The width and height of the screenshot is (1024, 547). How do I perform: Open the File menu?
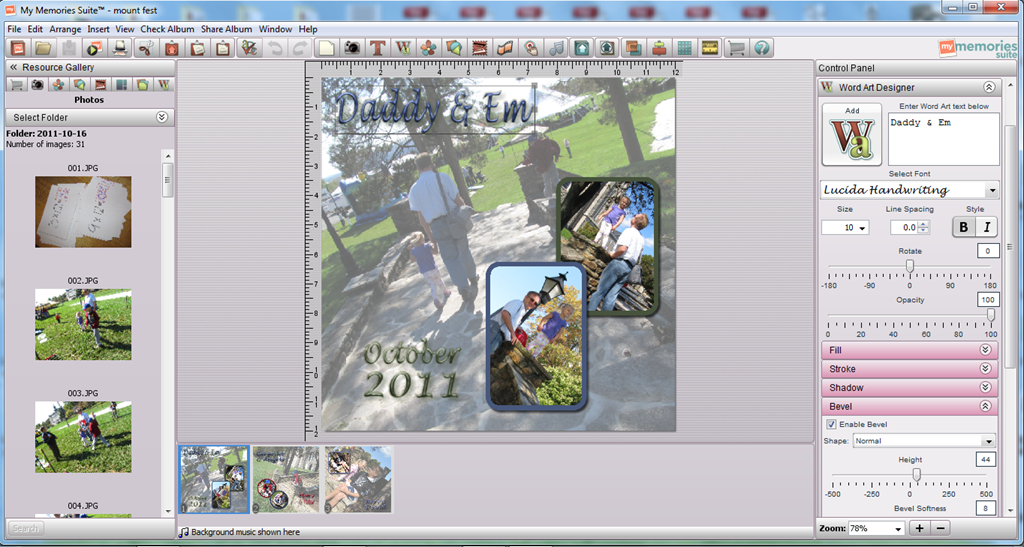14,29
